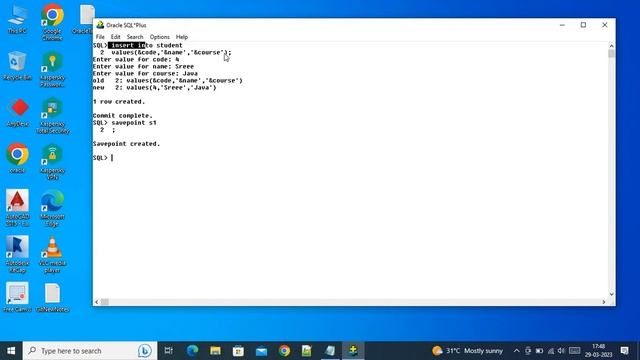Image resolution: width=640 pixels, height=360 pixels.
Task: Click 'Enter value for name: Sreee' line
Action: tap(143, 66)
